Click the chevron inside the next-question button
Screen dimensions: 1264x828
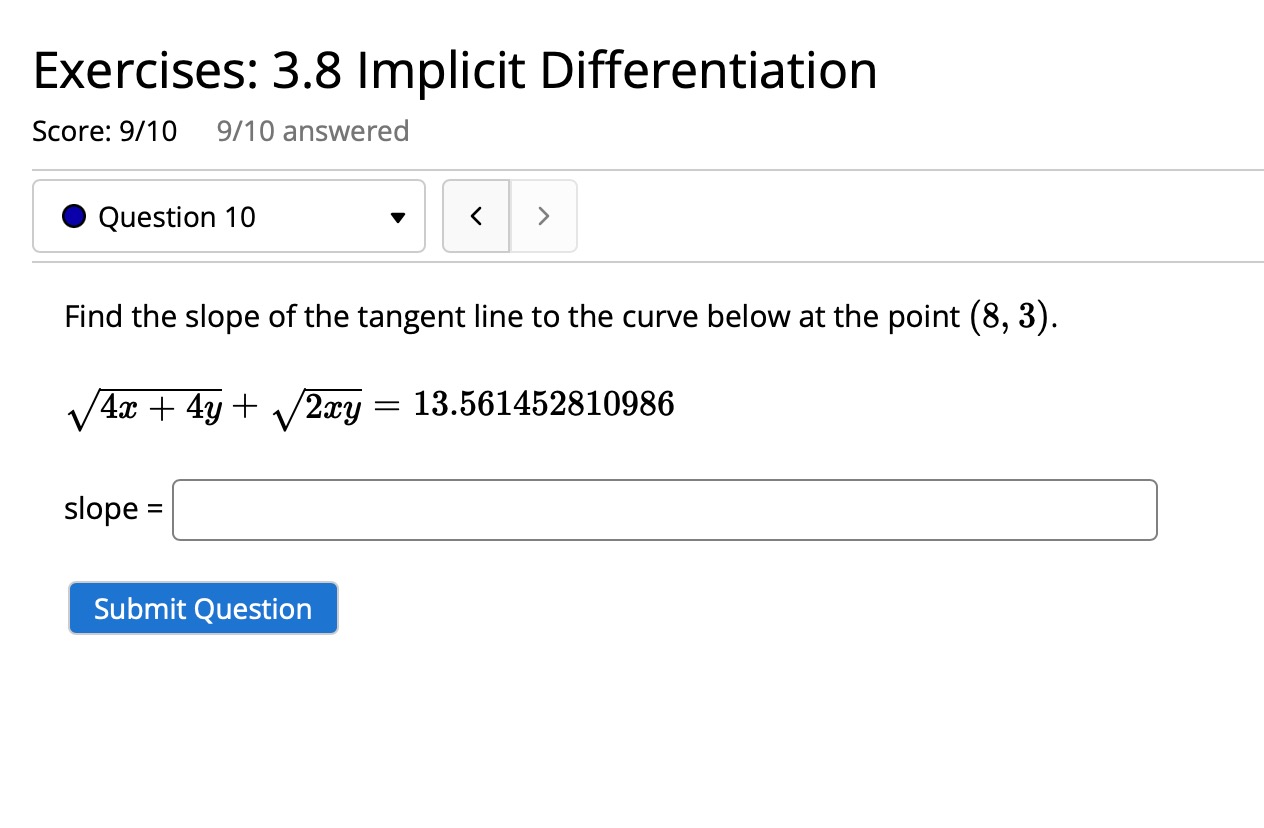[x=543, y=215]
